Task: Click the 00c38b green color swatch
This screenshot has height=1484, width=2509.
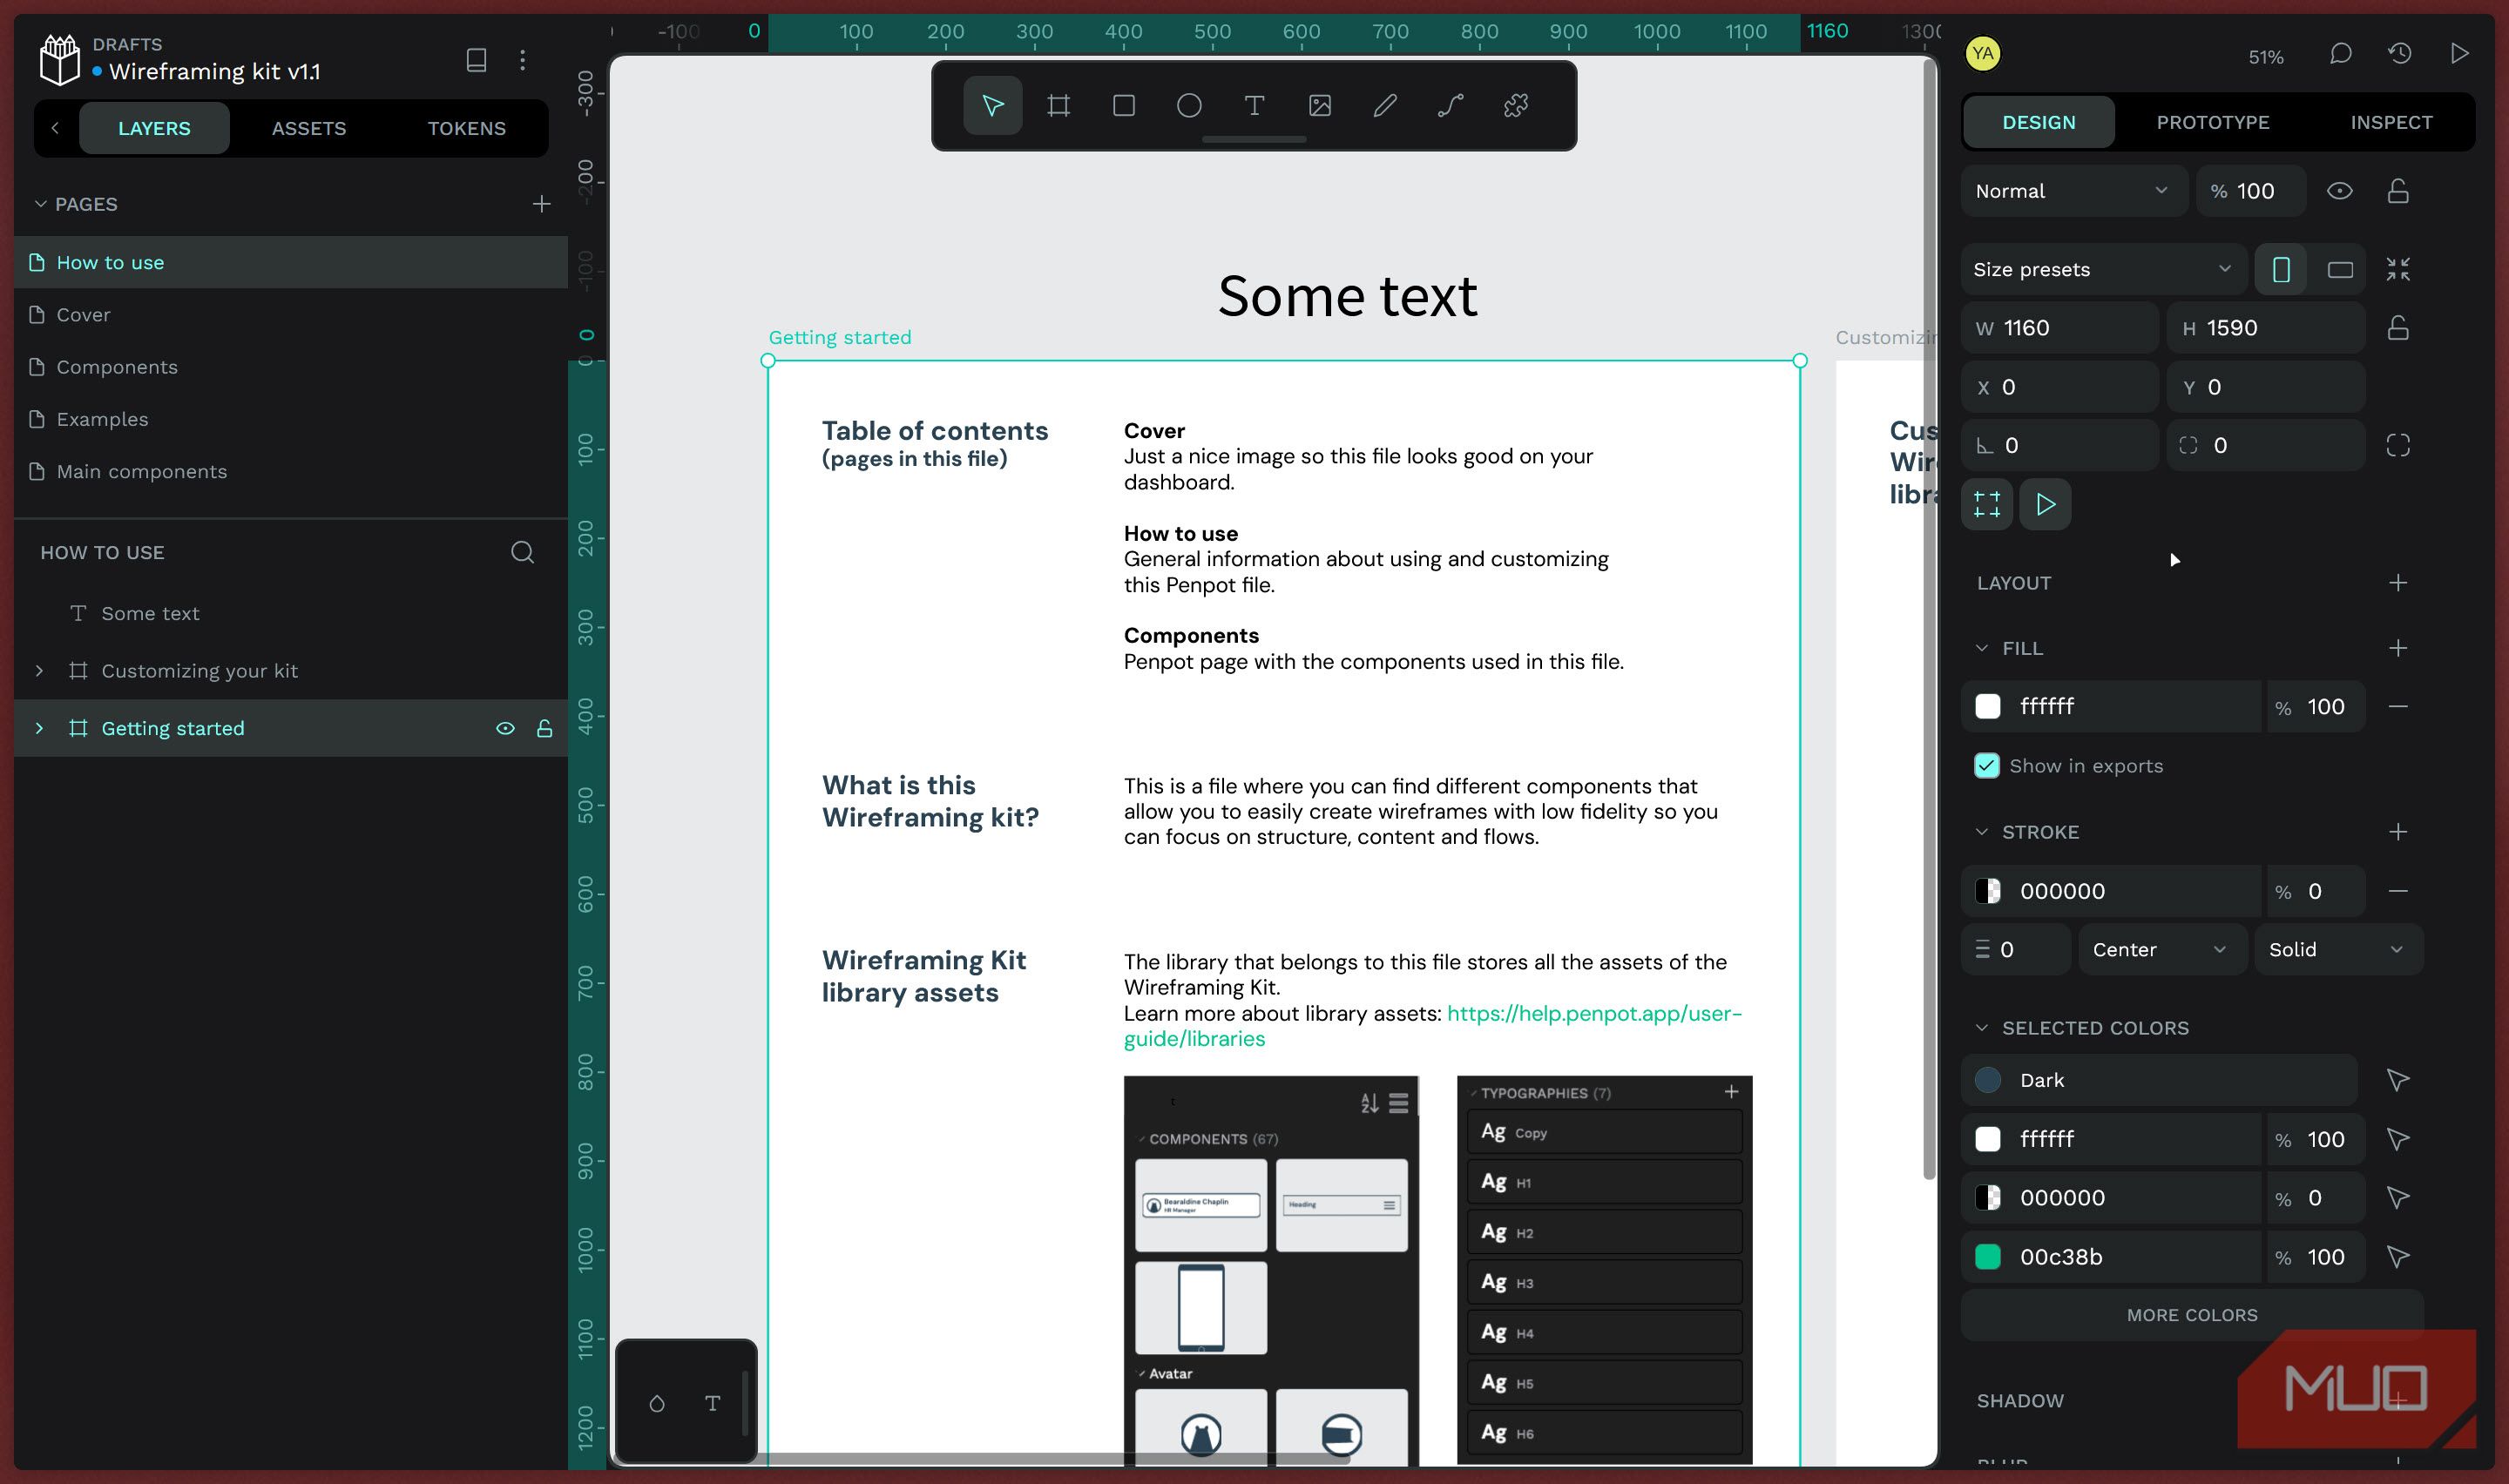Action: coord(1988,1257)
